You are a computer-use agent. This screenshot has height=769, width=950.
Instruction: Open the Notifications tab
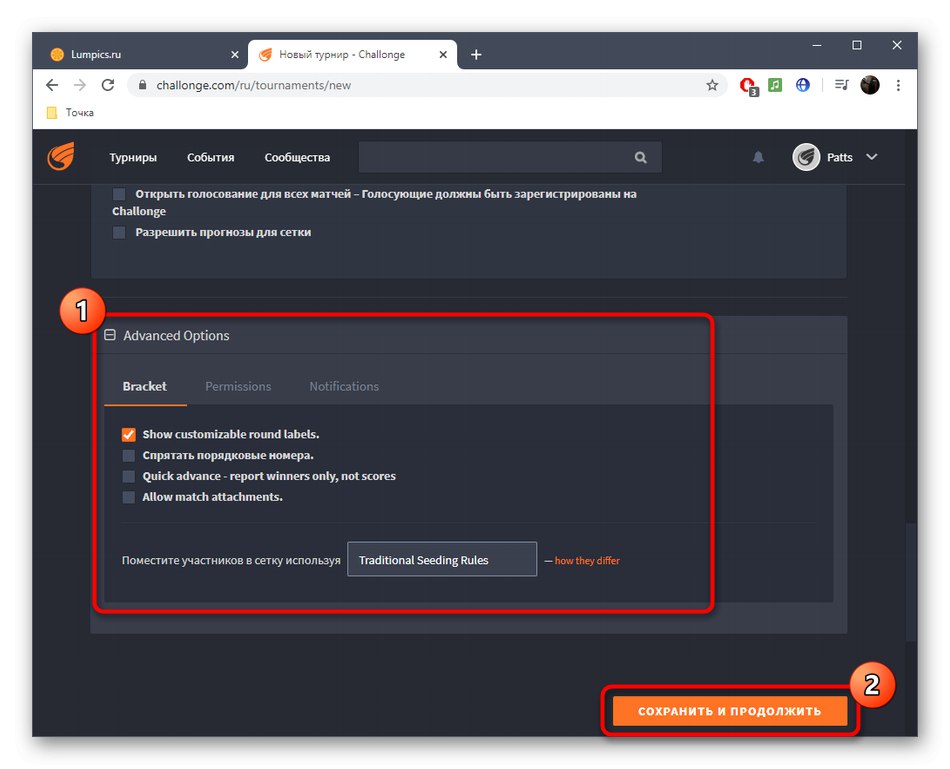point(343,386)
